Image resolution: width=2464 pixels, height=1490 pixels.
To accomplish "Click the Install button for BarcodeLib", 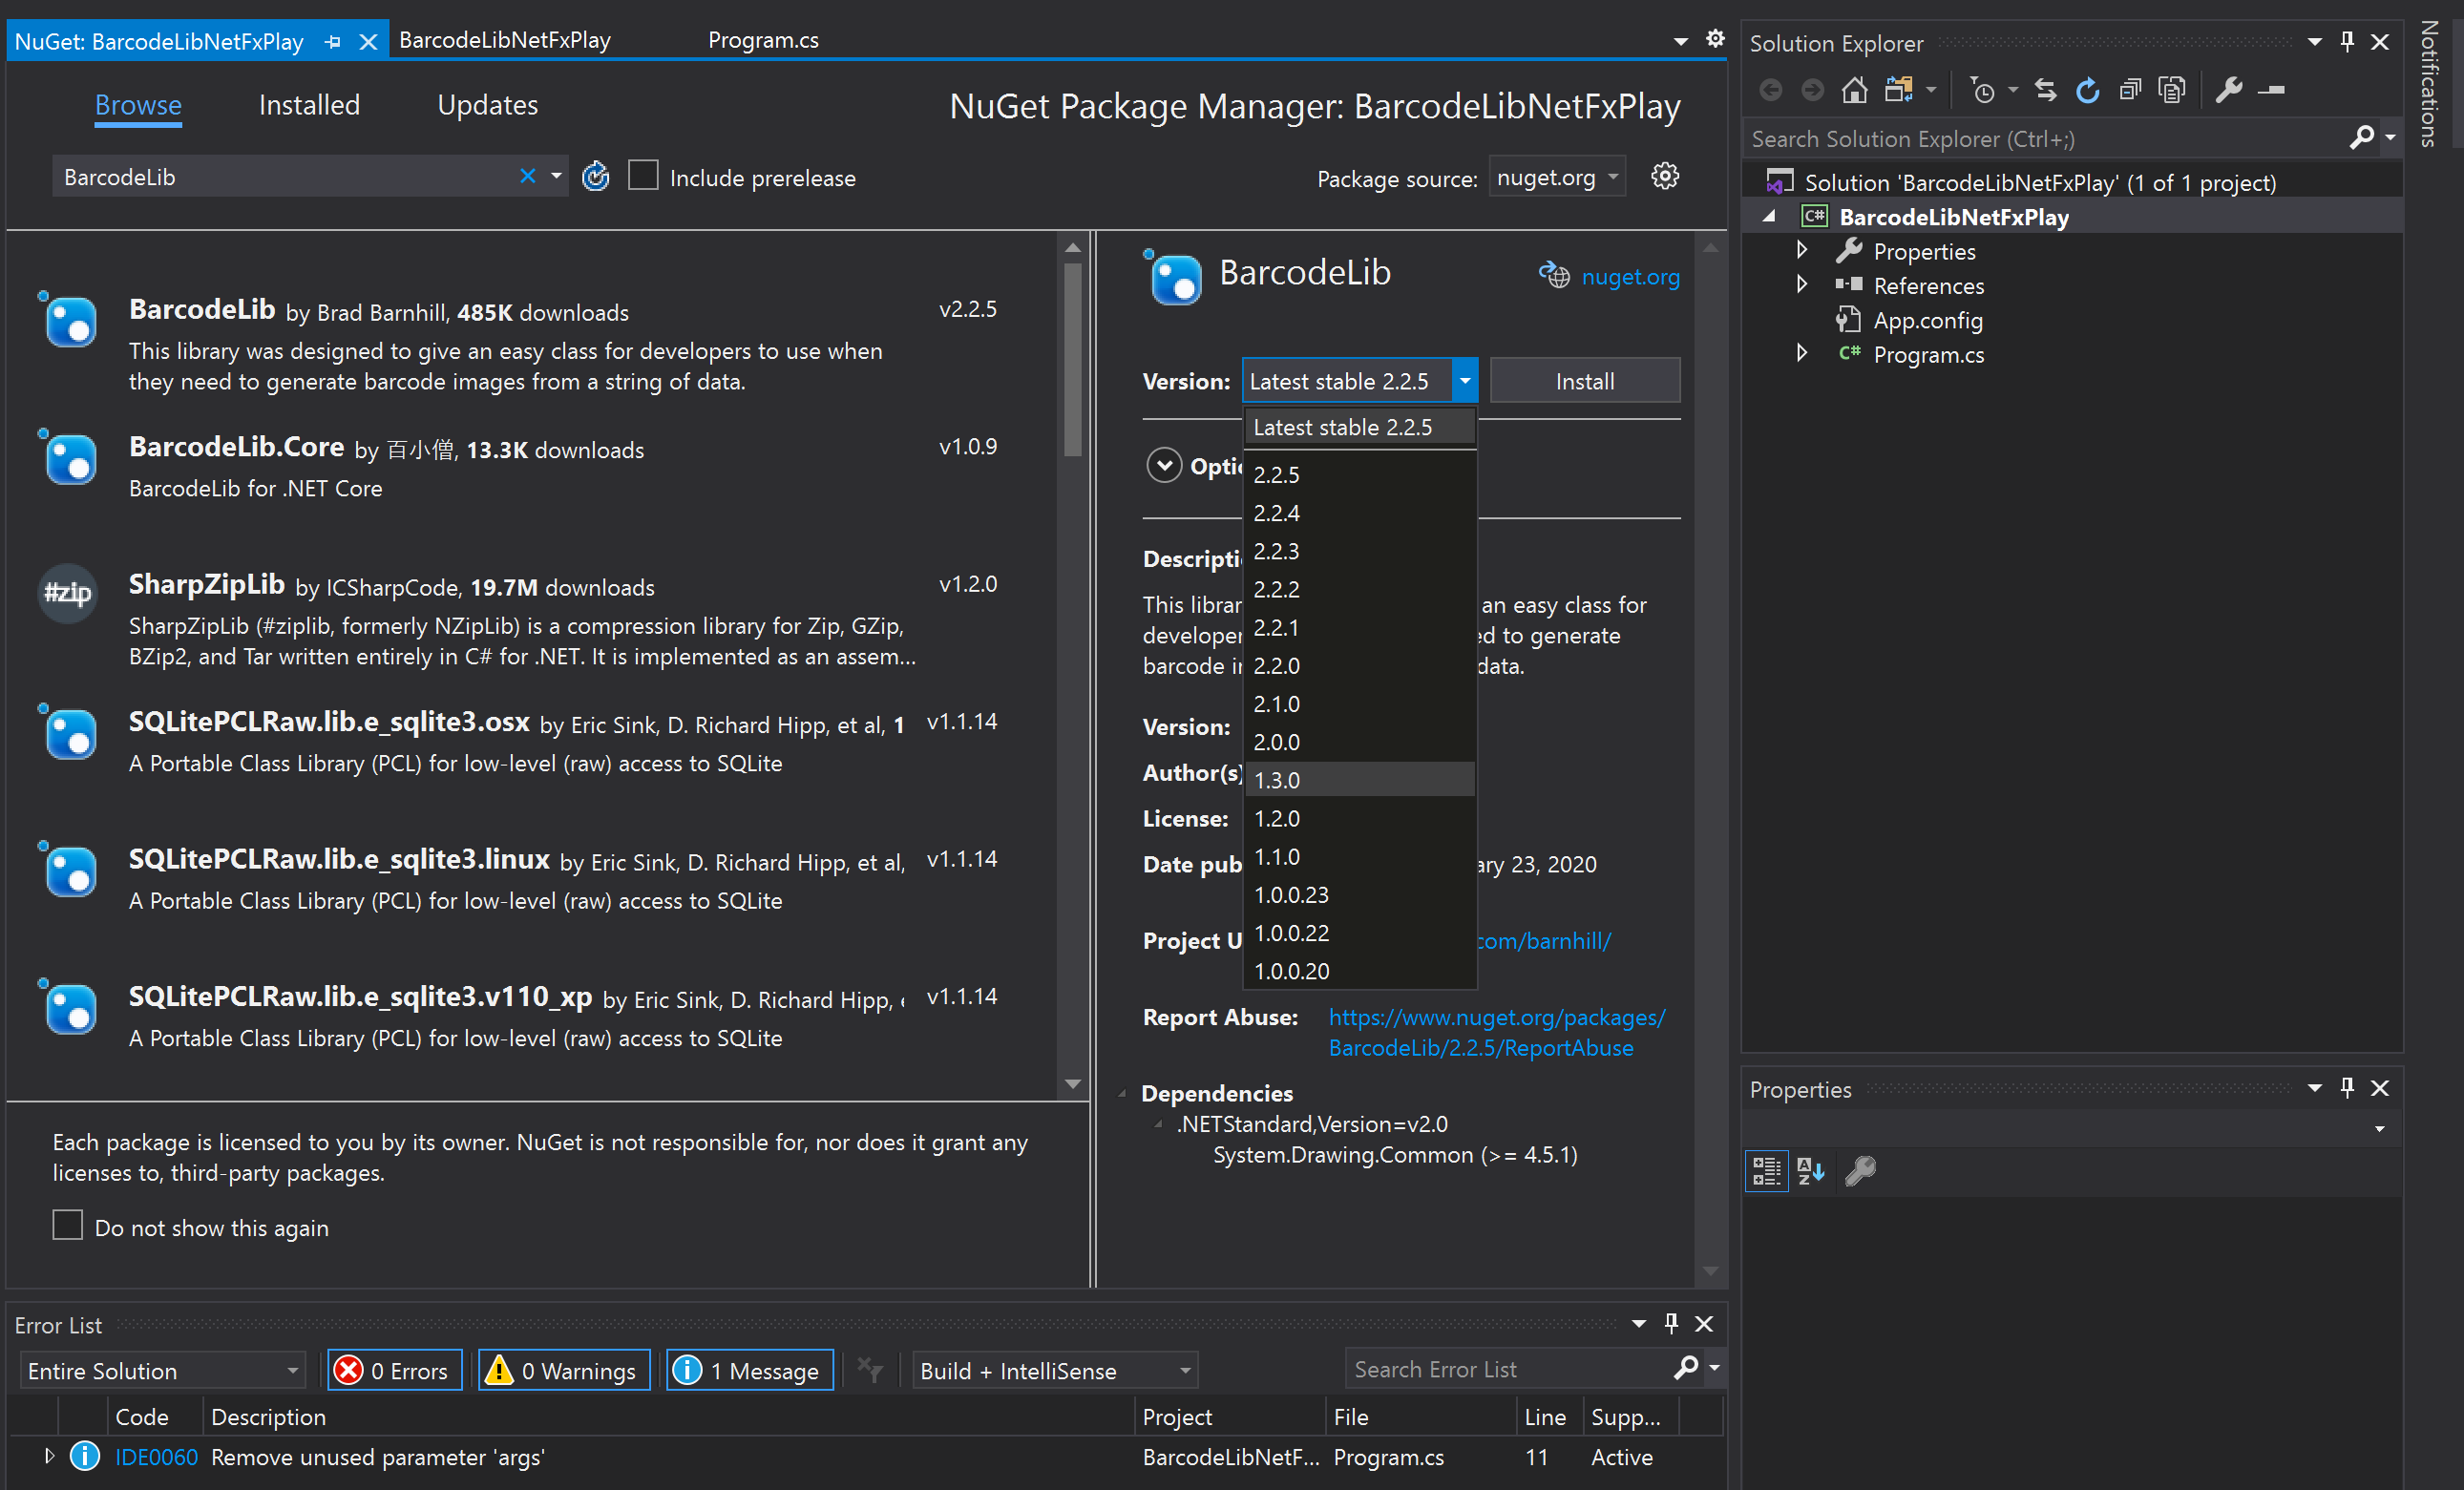I will pyautogui.click(x=1584, y=380).
